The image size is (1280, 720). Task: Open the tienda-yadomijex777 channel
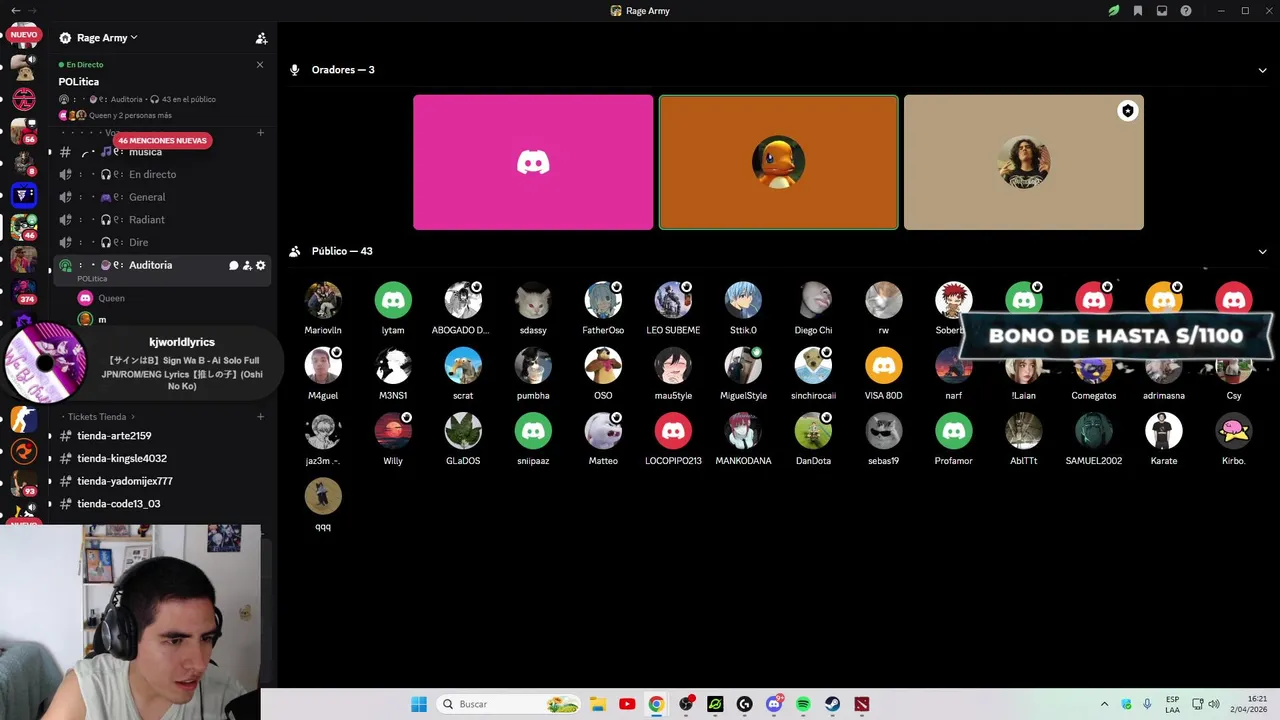pyautogui.click(x=163, y=481)
